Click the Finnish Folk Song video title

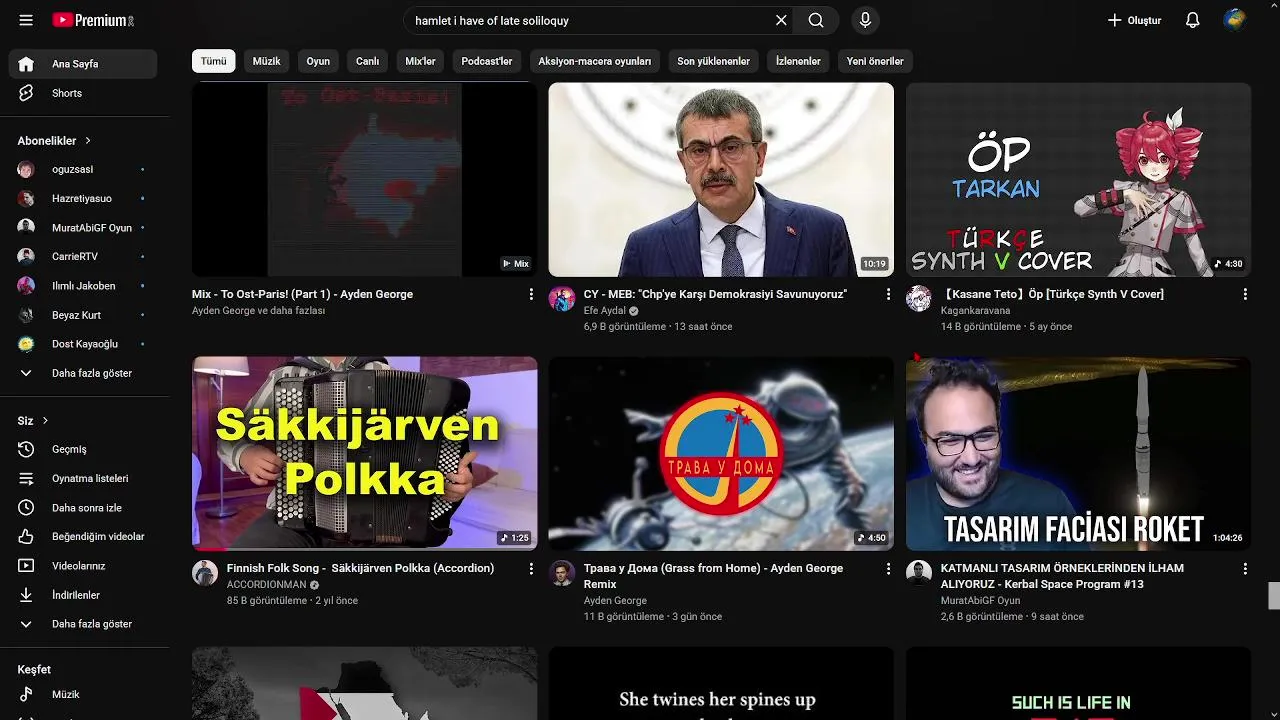point(360,568)
